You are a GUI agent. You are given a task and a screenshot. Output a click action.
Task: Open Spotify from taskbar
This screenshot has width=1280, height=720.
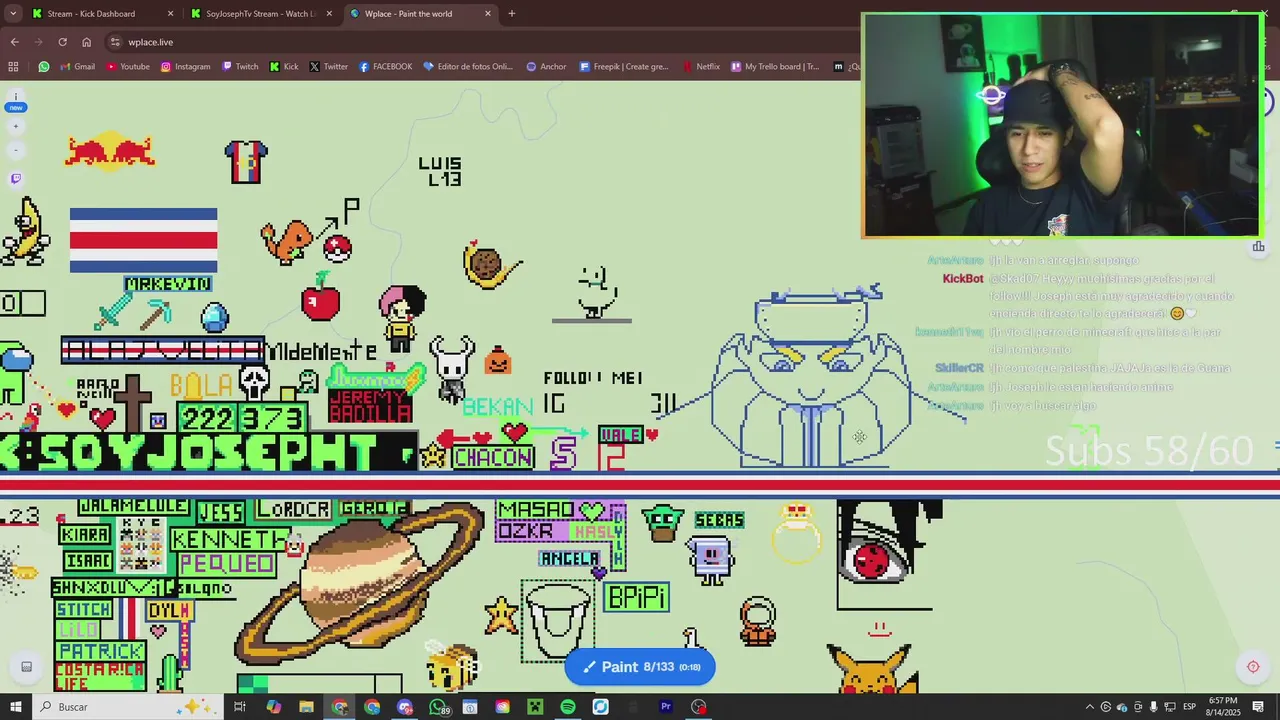(x=568, y=707)
